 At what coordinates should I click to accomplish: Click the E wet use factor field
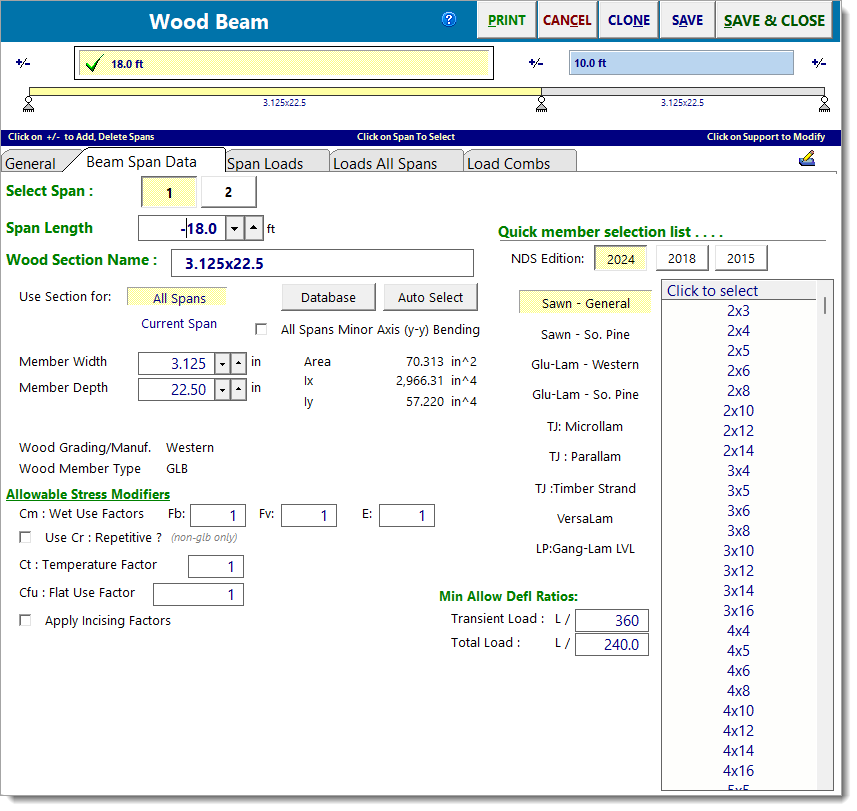coord(407,515)
